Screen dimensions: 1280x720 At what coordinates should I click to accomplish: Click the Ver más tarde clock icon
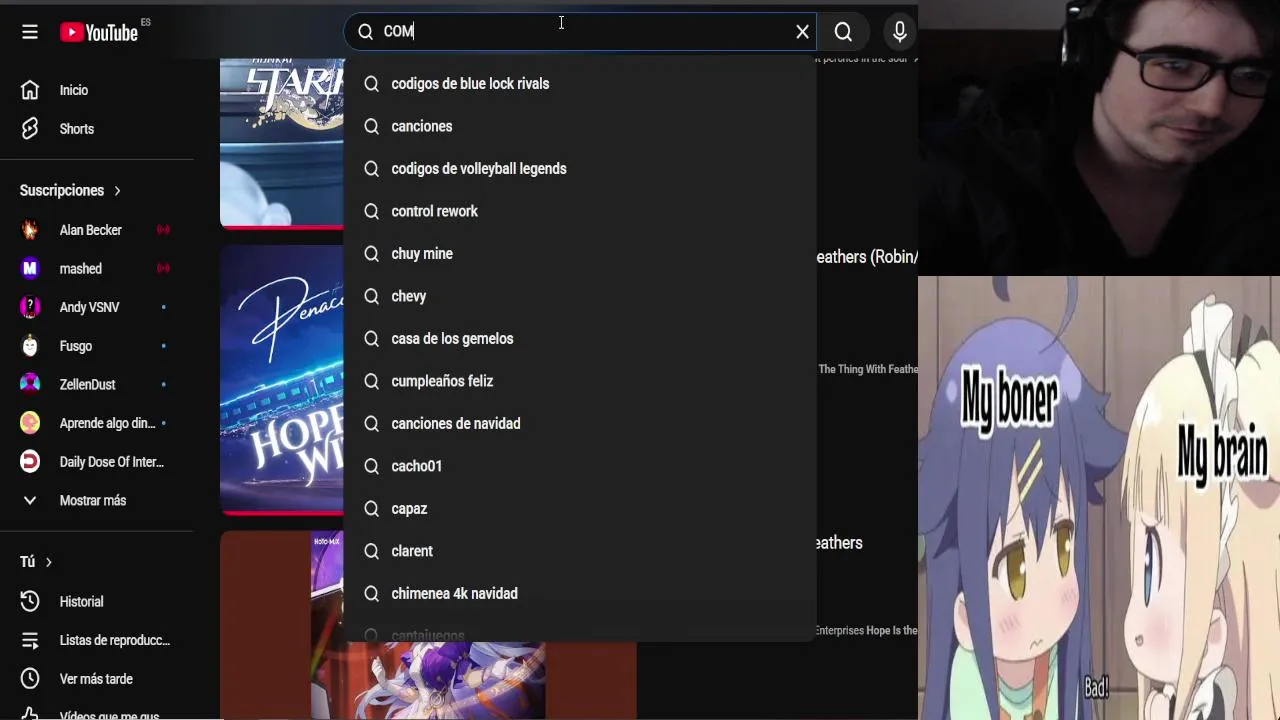coord(30,679)
